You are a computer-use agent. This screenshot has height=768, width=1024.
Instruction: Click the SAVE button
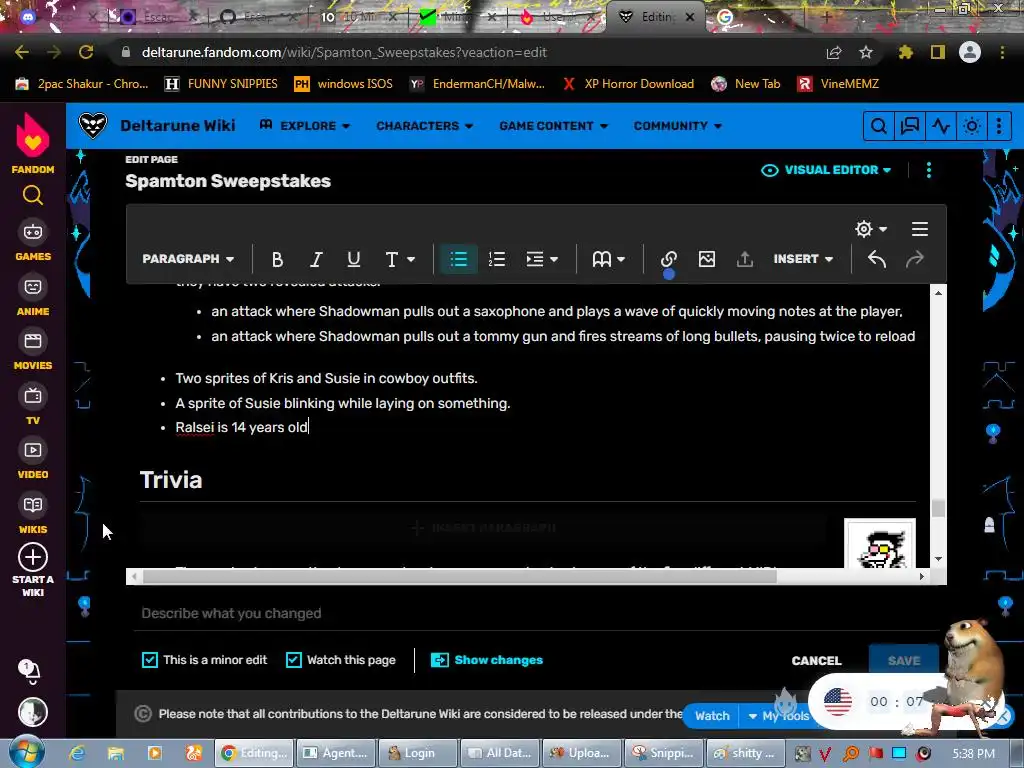pyautogui.click(x=904, y=661)
